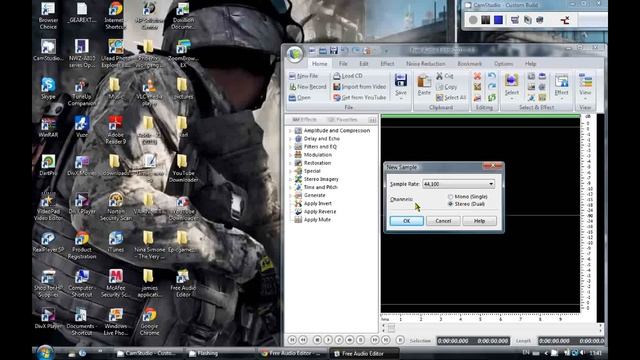Click the go-to-end transport button
640x360 pixels.
click(x=385, y=340)
